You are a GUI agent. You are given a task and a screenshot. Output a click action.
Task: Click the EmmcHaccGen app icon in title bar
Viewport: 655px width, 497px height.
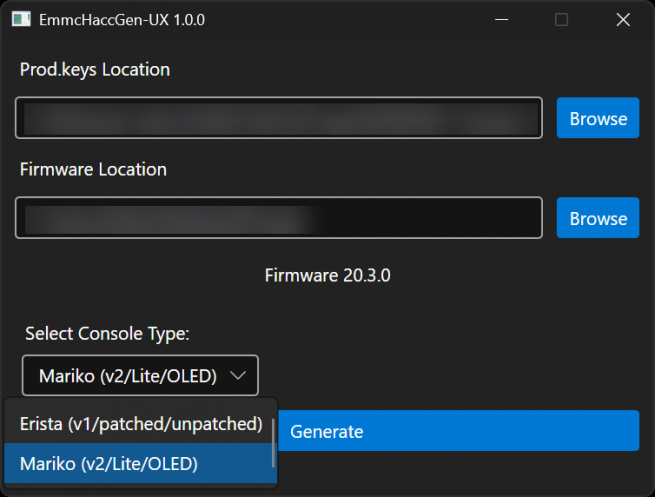(x=20, y=19)
